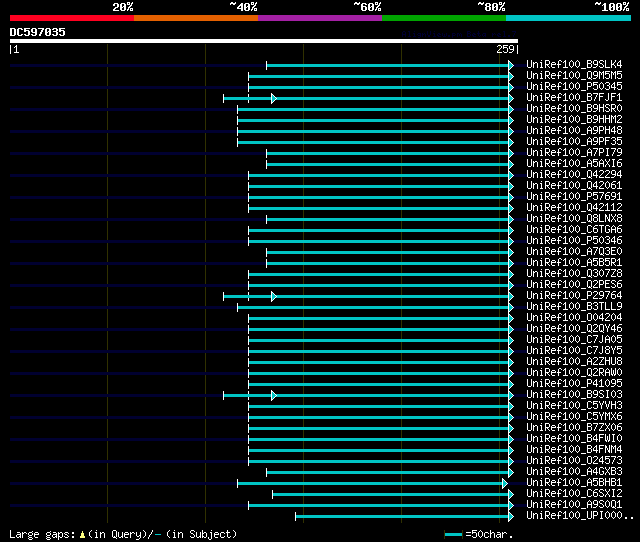Viewport: 640px width, 542px height.
Task: Click UniRef100_C7JA05 label
Action: pyautogui.click(x=574, y=340)
